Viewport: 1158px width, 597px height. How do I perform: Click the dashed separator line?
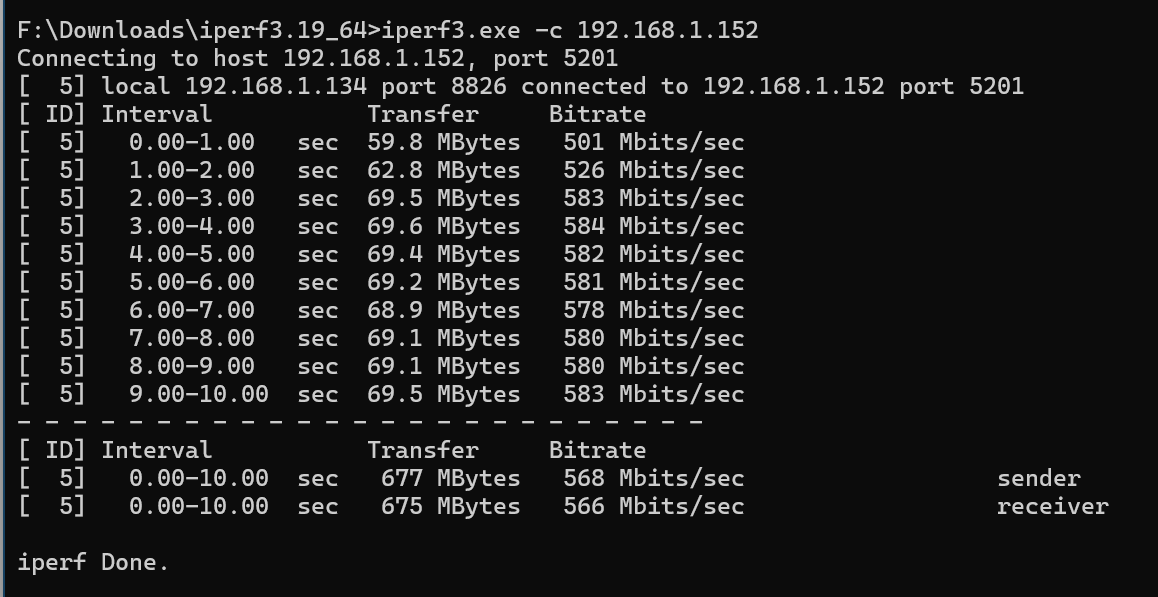click(360, 423)
